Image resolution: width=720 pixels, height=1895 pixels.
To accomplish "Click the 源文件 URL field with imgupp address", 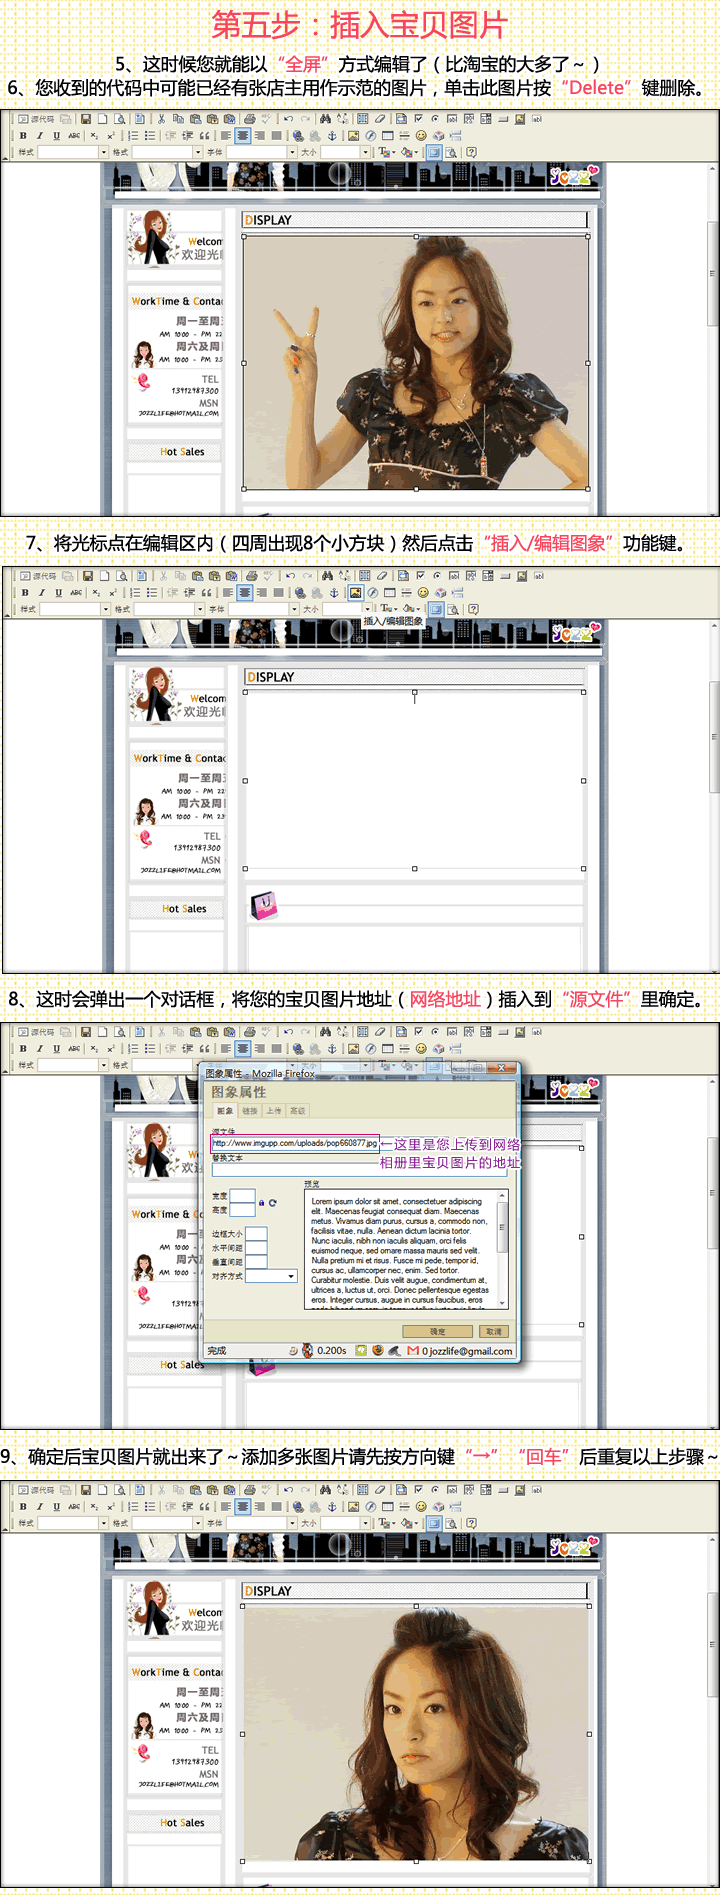I will pyautogui.click(x=295, y=1143).
